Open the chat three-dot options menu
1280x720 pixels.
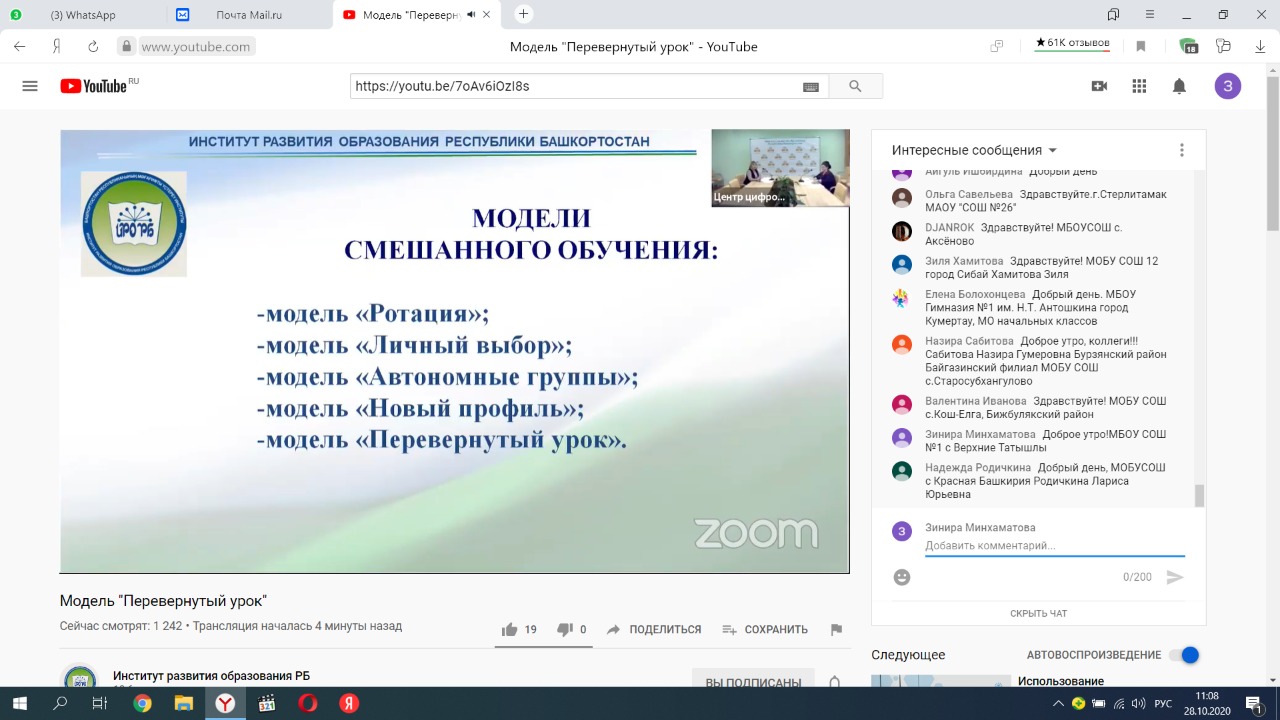[x=1181, y=150]
